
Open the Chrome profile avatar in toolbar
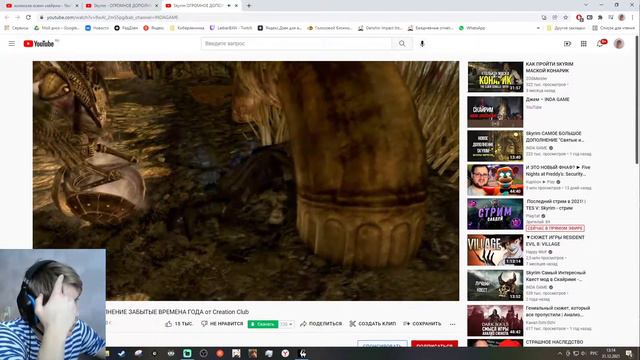[x=622, y=18]
